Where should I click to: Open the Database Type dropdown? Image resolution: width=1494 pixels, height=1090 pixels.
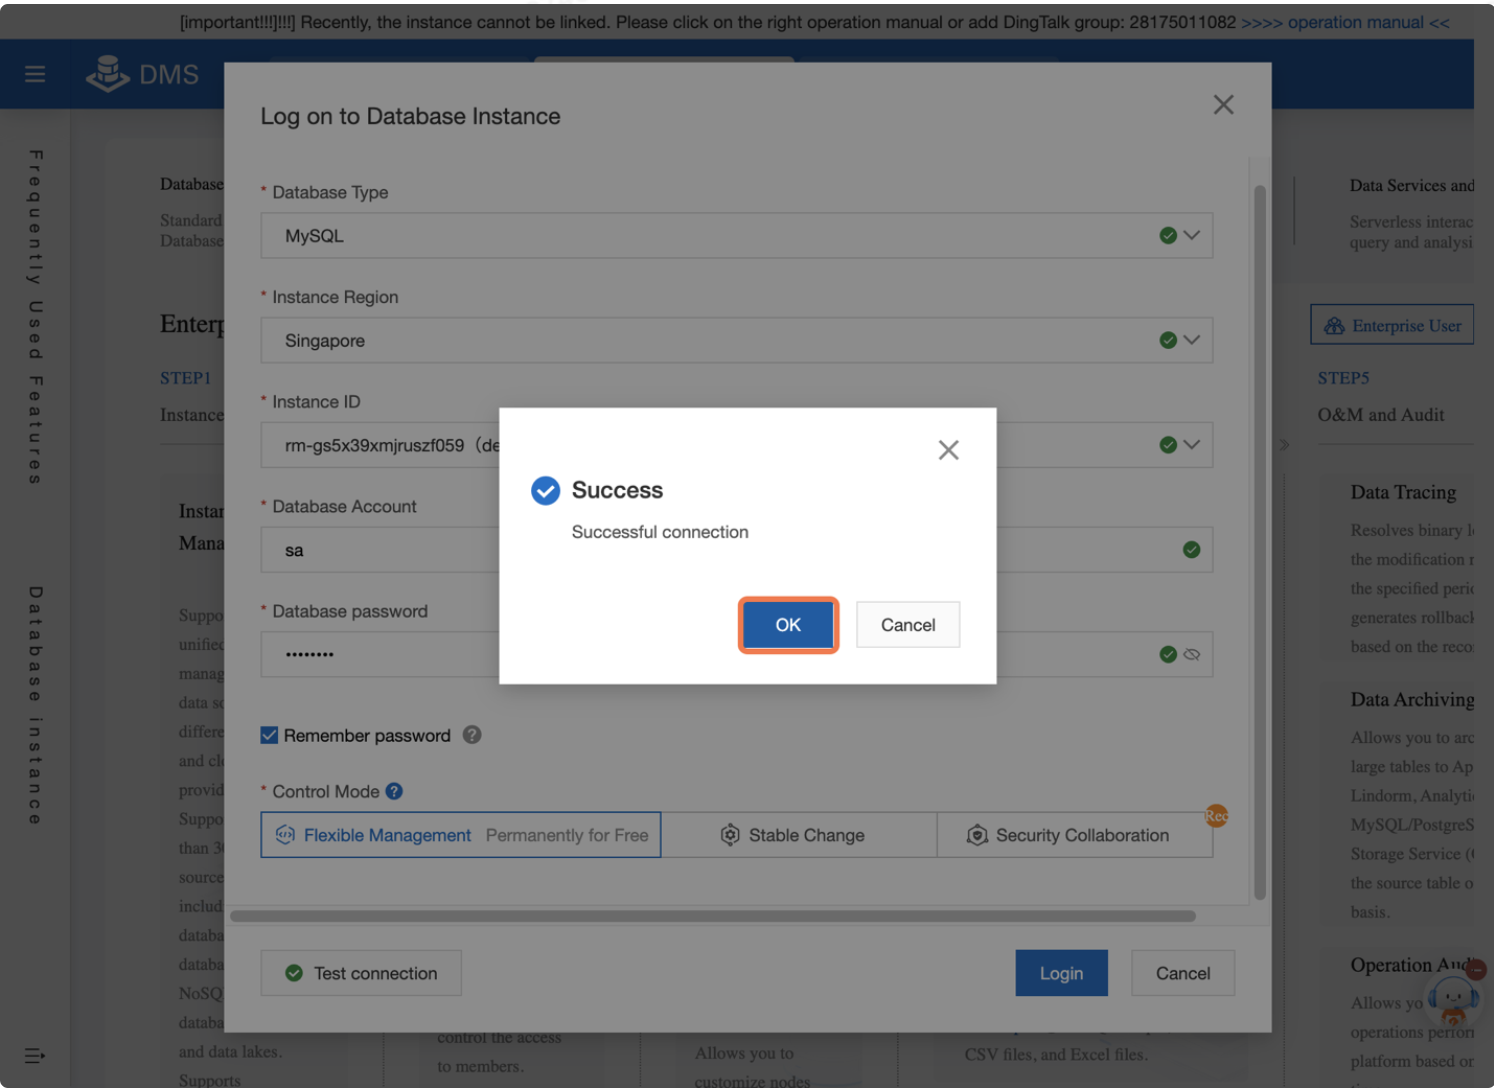(x=1190, y=235)
